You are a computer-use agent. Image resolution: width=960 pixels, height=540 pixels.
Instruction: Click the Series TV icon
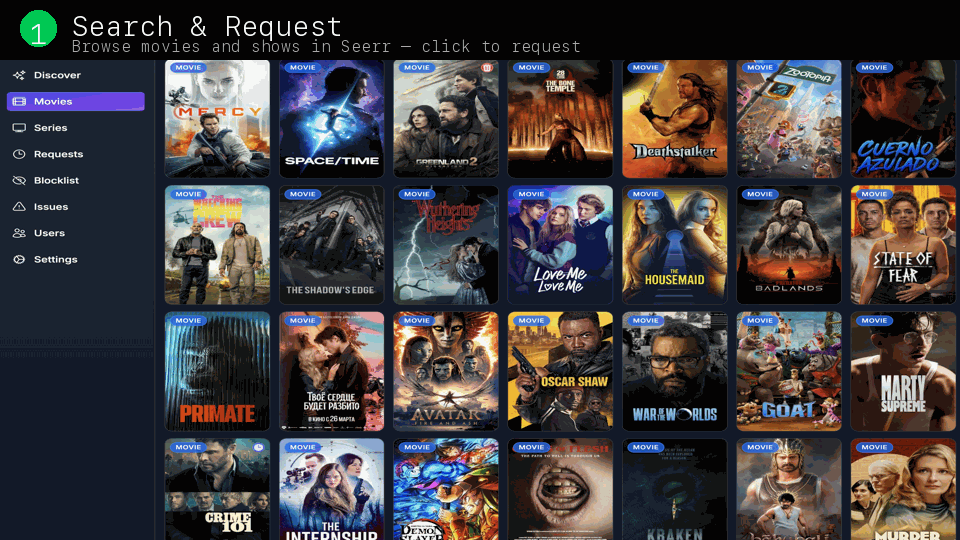point(19,128)
